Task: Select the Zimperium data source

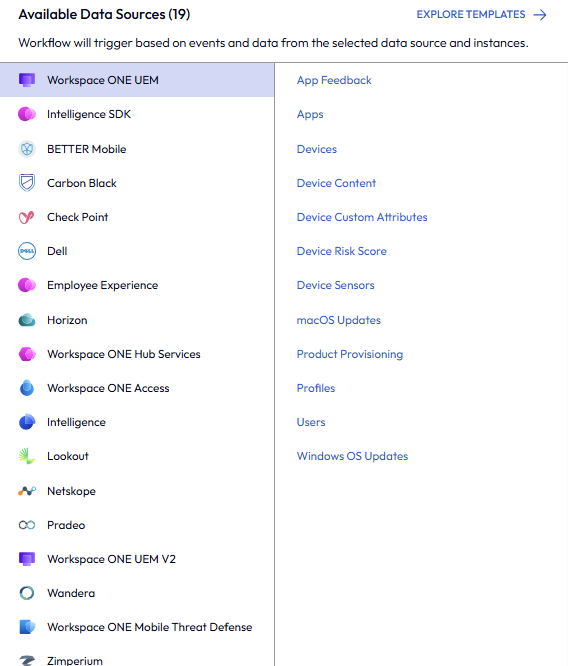Action: [137, 655]
